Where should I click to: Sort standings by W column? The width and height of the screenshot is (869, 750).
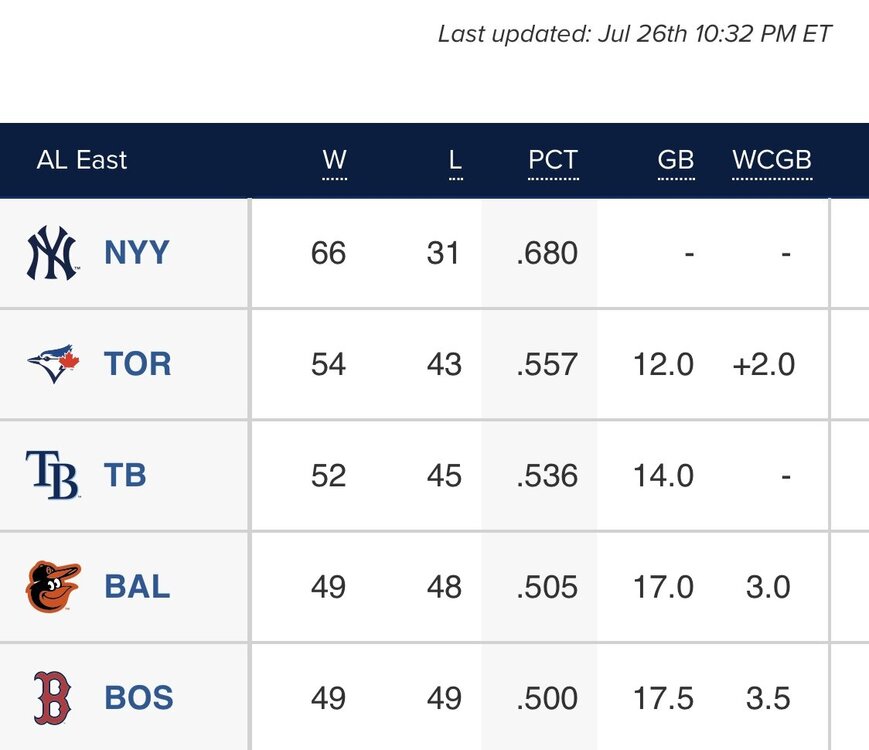(334, 160)
